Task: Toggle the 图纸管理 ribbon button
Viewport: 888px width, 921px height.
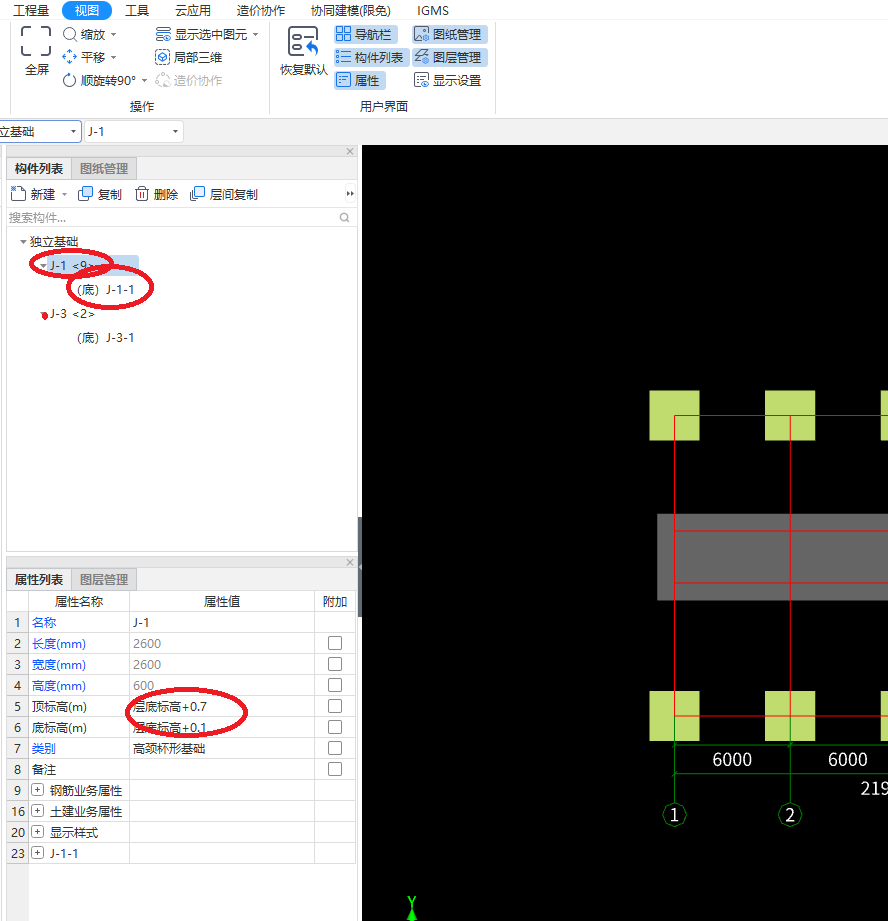Action: 449,35
